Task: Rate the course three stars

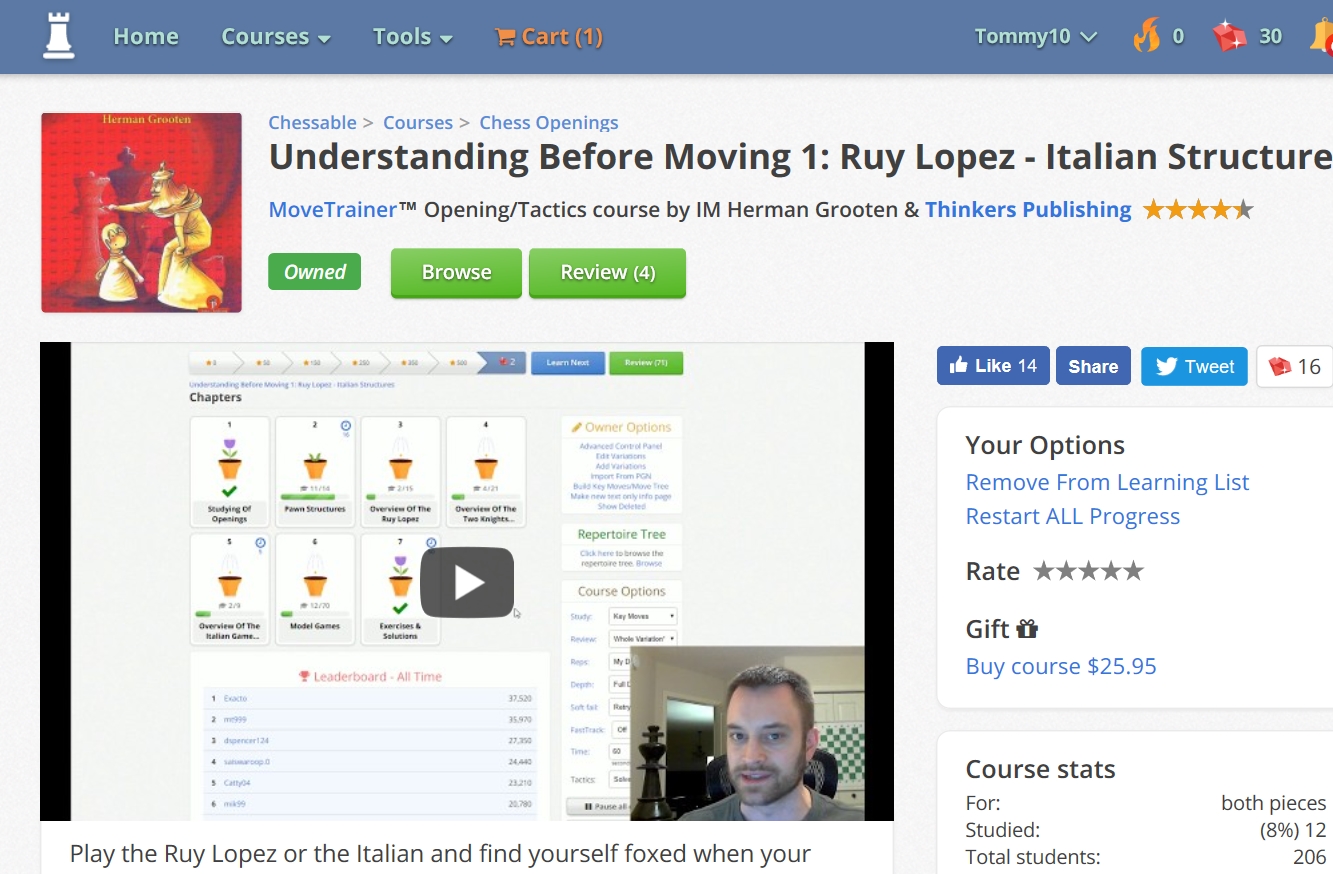Action: coord(1088,571)
